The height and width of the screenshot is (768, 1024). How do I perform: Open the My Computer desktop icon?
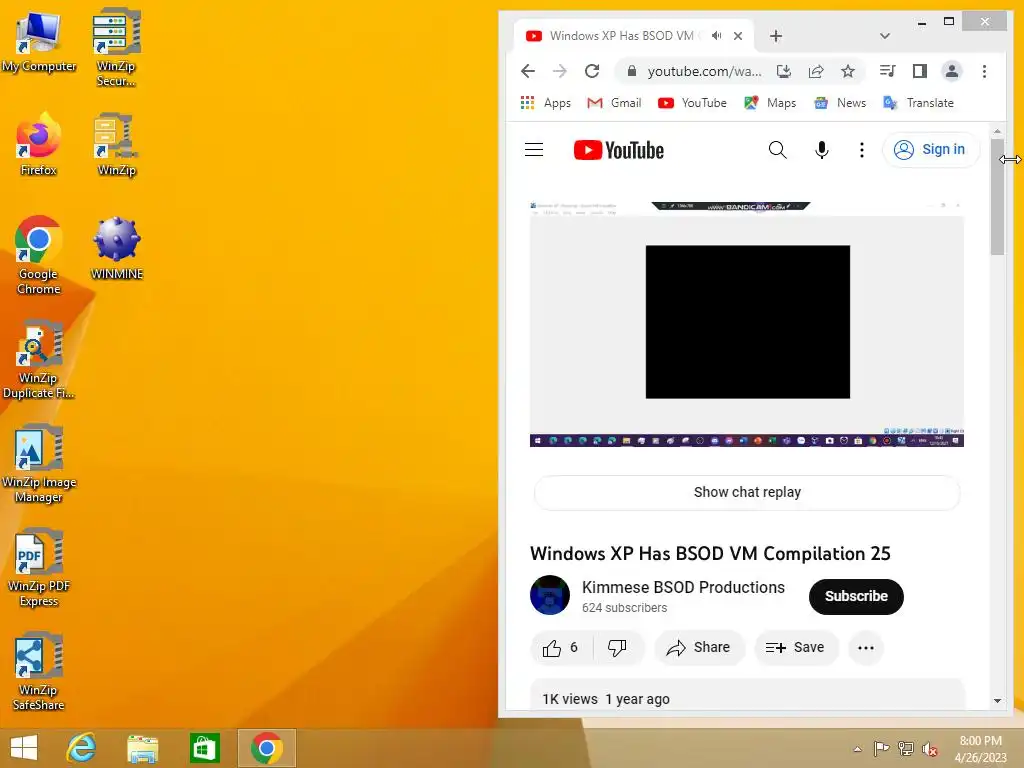coord(39,42)
